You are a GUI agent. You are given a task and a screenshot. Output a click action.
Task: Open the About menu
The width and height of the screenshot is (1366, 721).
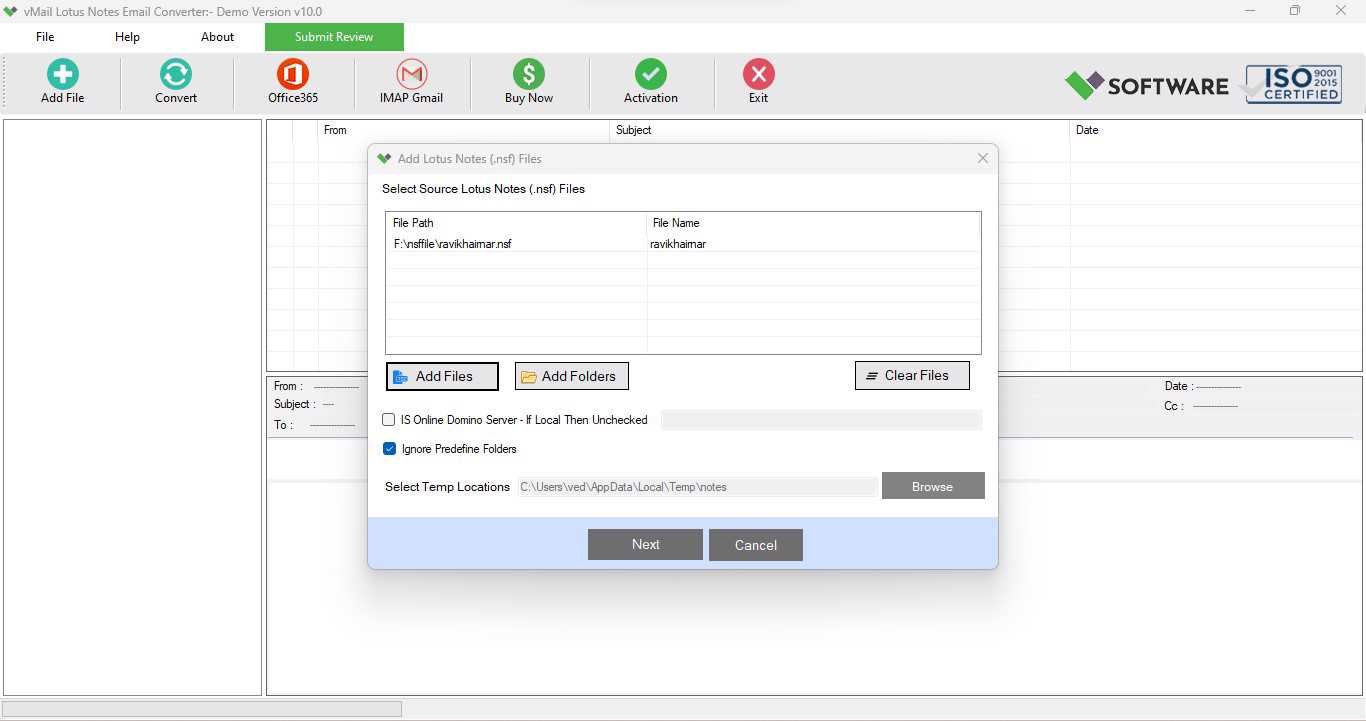[x=217, y=37]
